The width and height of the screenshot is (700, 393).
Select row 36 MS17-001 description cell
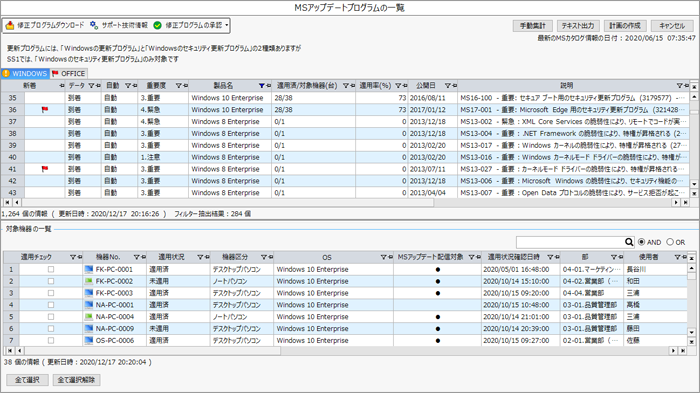(572, 109)
